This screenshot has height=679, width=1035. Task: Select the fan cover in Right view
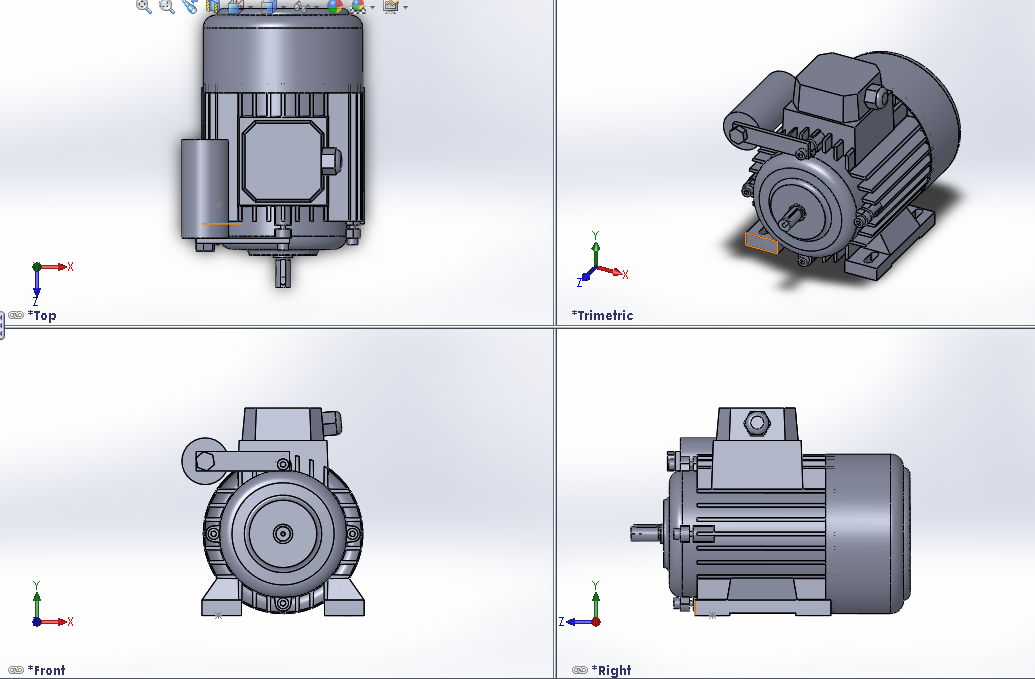[x=868, y=533]
